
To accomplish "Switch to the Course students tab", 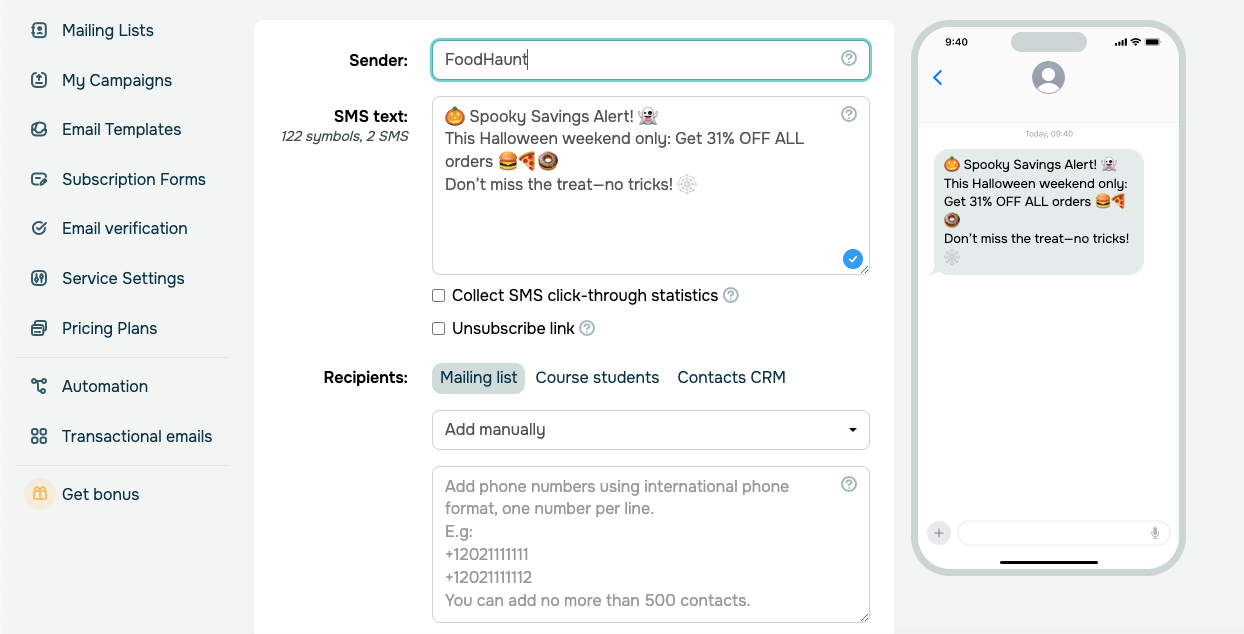I will pyautogui.click(x=597, y=378).
